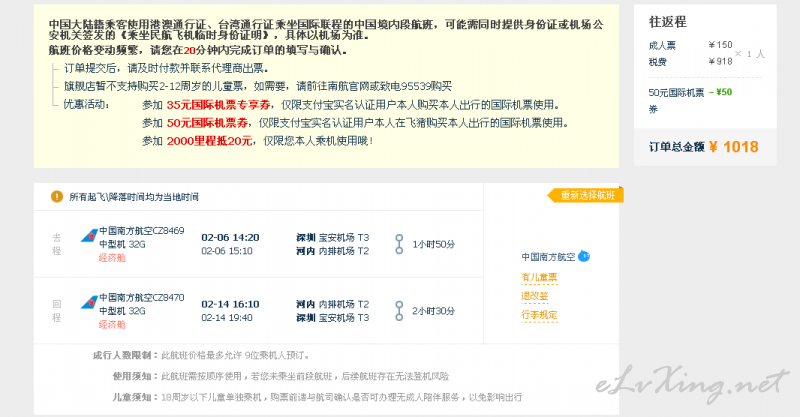Select the 2000里程抵20元 promotion text
The image size is (800, 417).
click(x=209, y=141)
